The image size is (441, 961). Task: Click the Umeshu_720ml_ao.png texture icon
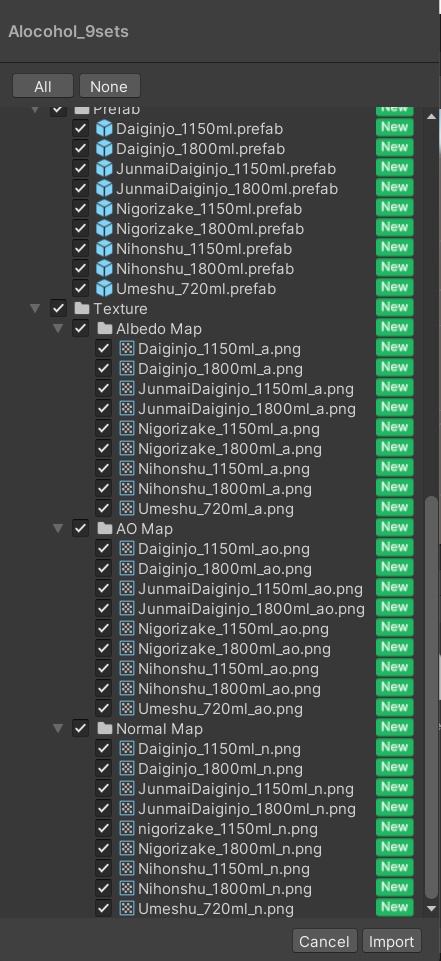tap(126, 708)
